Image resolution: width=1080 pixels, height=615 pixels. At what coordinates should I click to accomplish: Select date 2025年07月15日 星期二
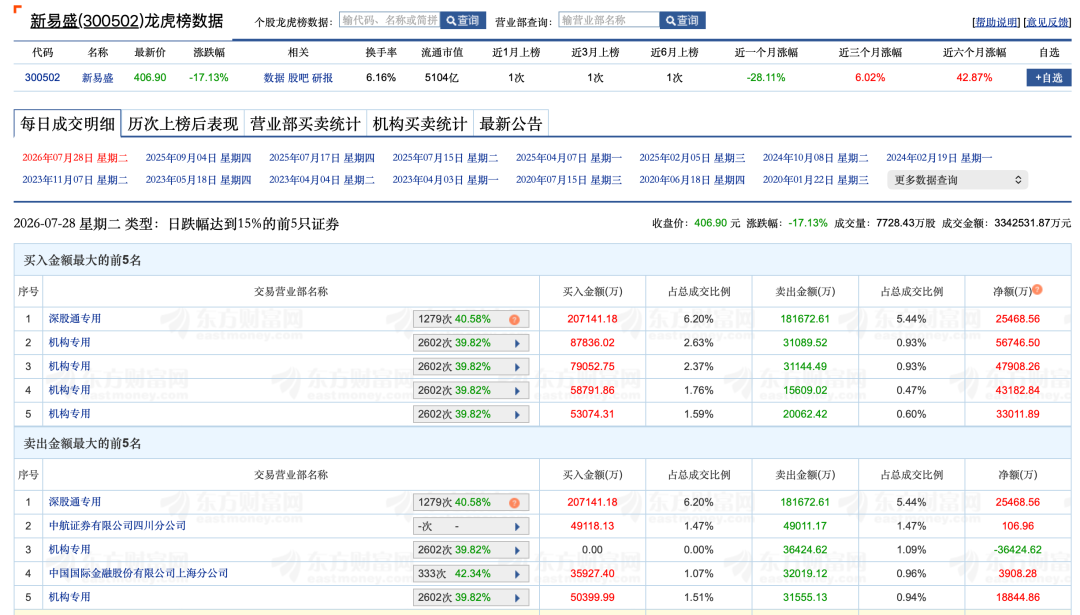(445, 158)
